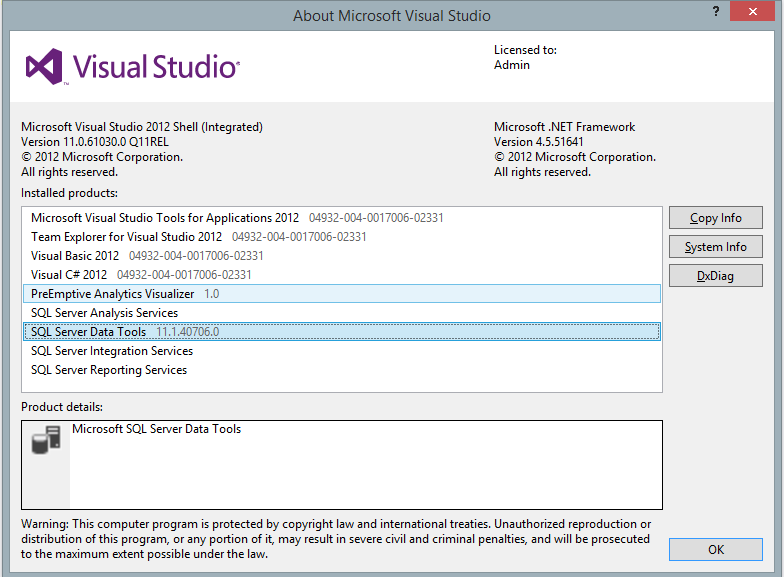Open System Info
784x577 pixels.
pyautogui.click(x=716, y=246)
